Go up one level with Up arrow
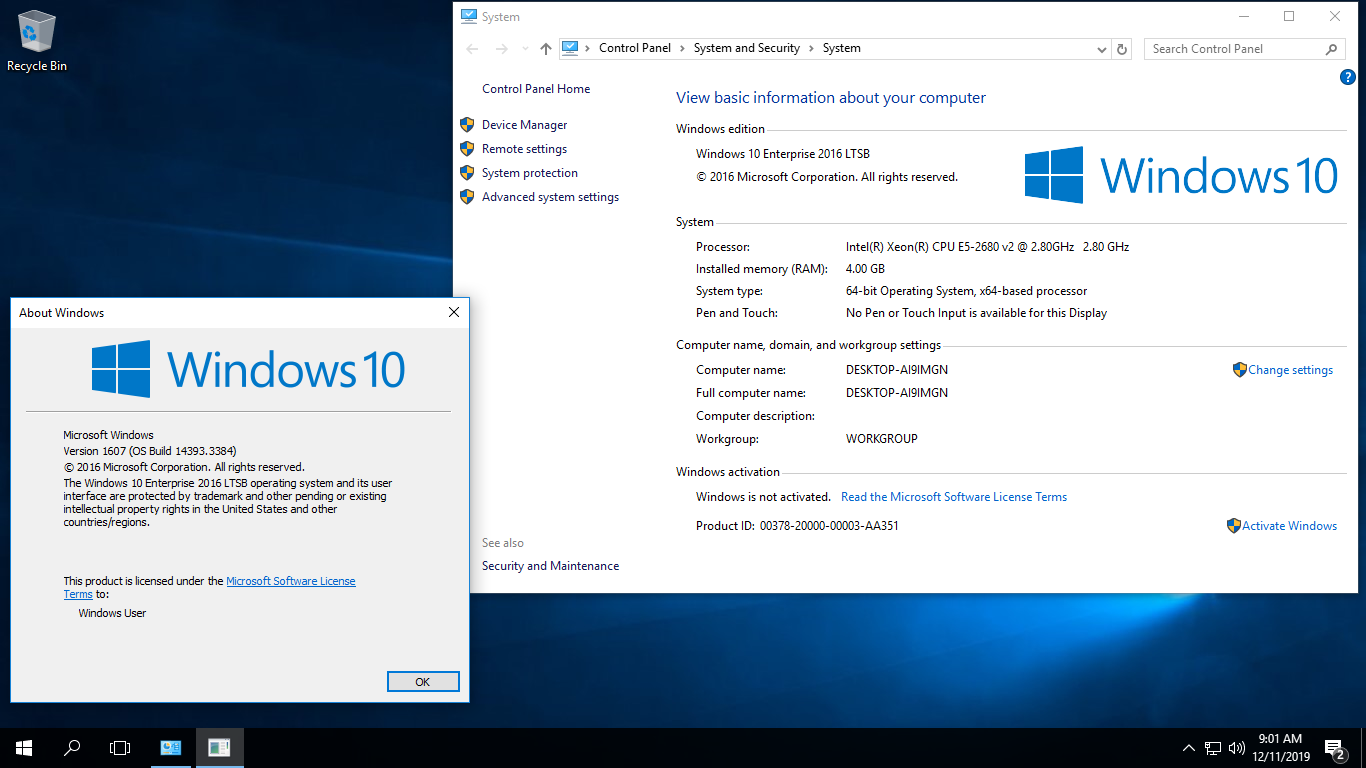 [x=545, y=49]
